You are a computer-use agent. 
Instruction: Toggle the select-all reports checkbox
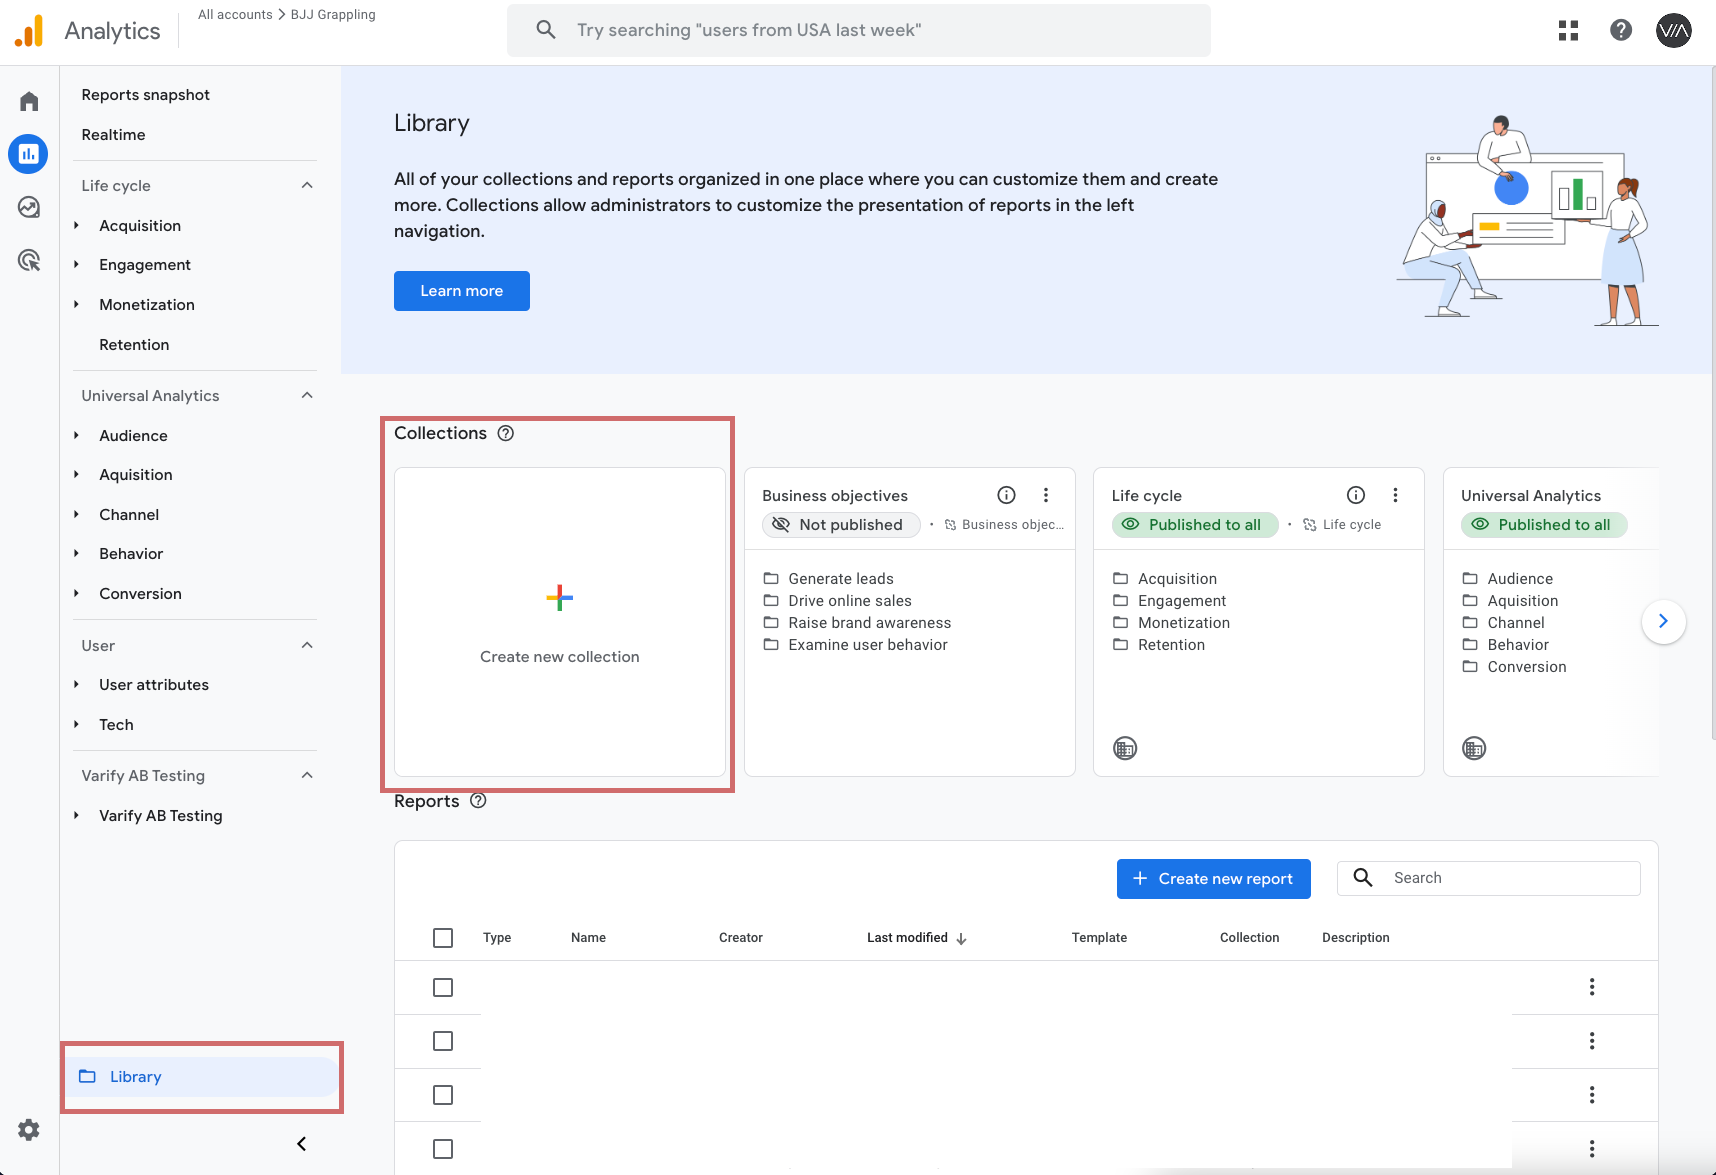point(443,938)
